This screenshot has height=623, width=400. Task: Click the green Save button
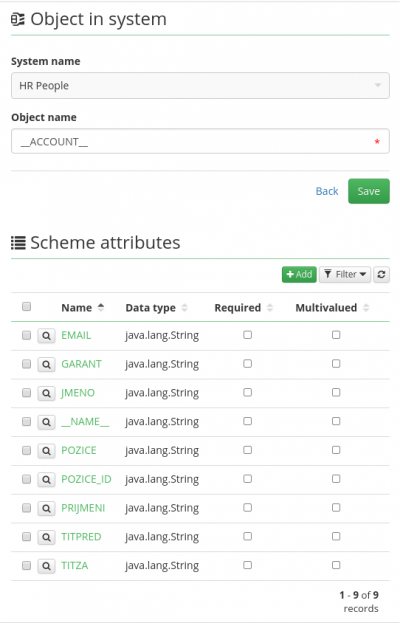coord(369,191)
